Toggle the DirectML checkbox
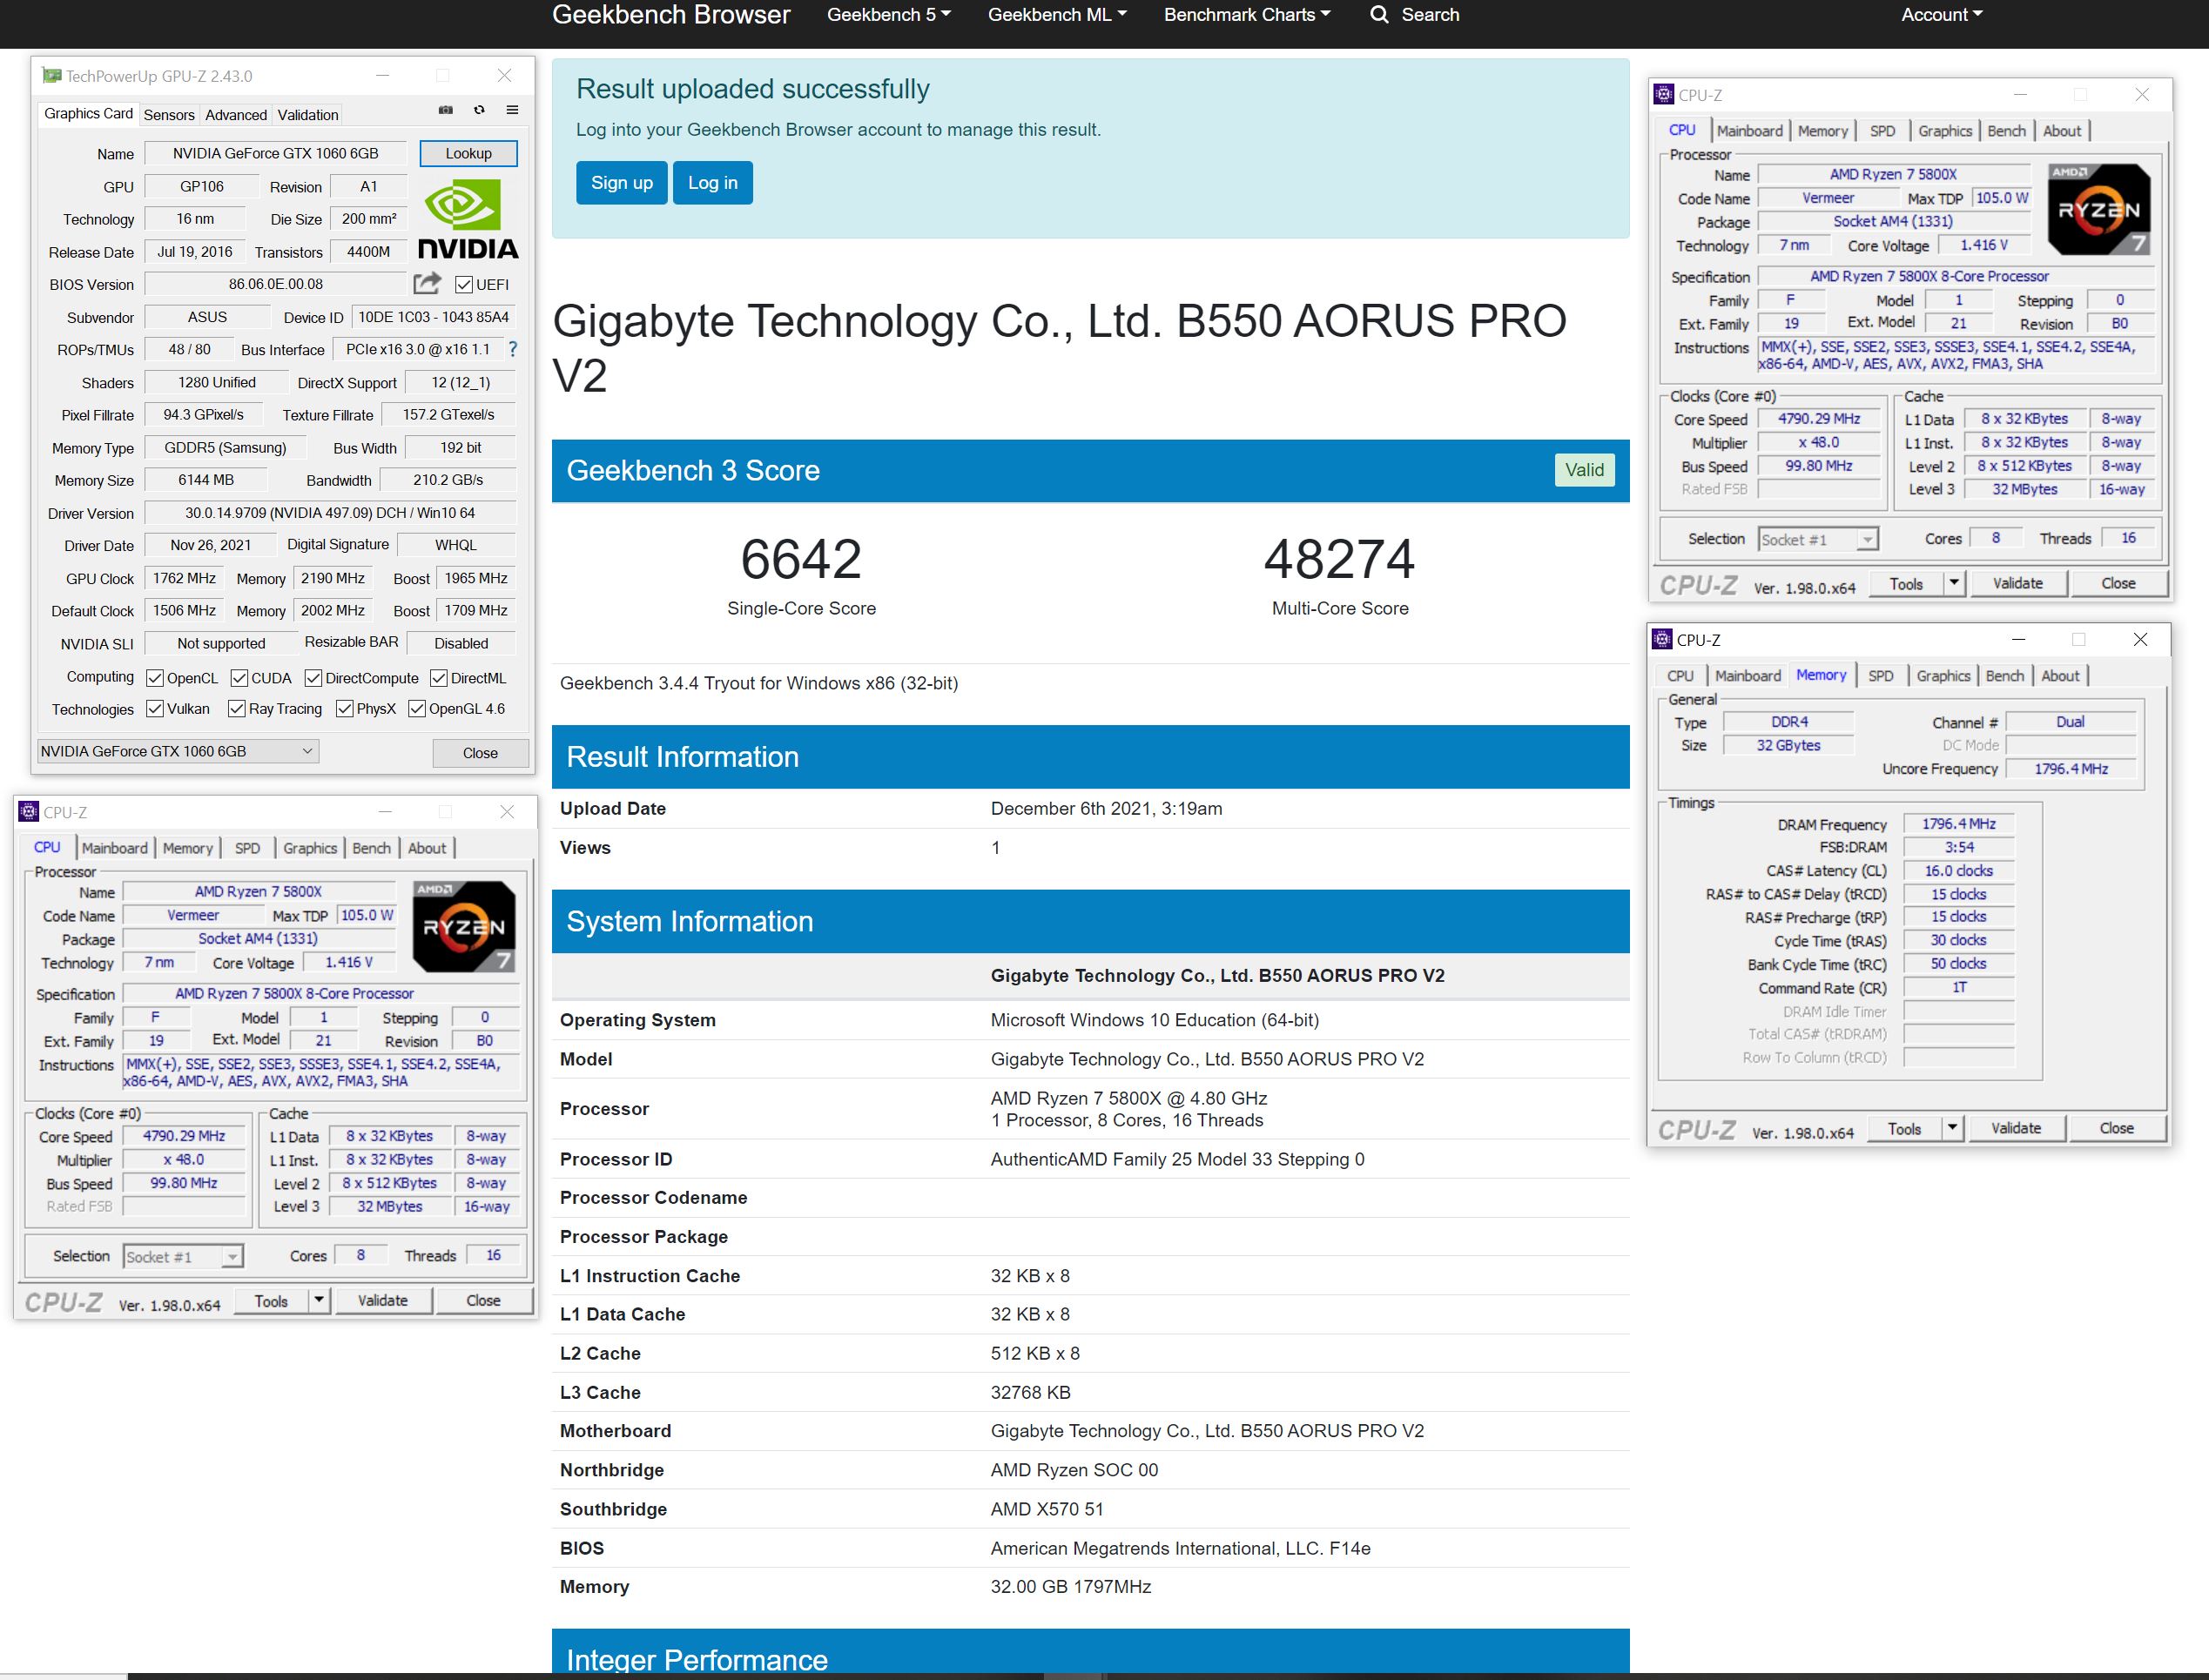Viewport: 2209px width, 1680px height. (438, 678)
